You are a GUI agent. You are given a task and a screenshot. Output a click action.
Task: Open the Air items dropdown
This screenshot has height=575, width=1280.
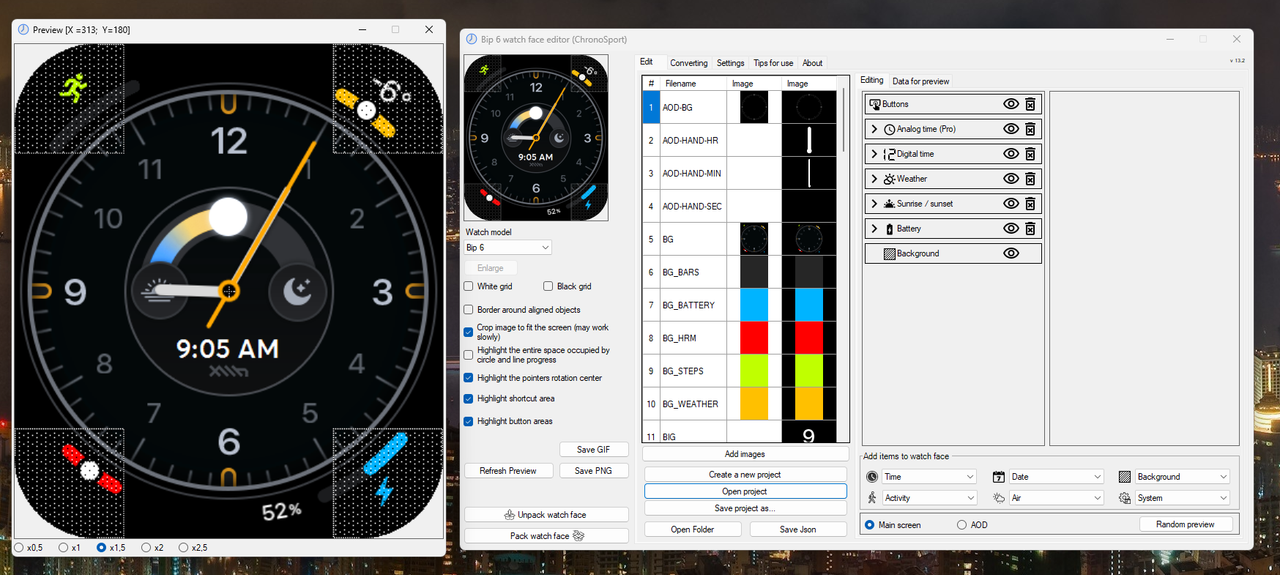1056,498
